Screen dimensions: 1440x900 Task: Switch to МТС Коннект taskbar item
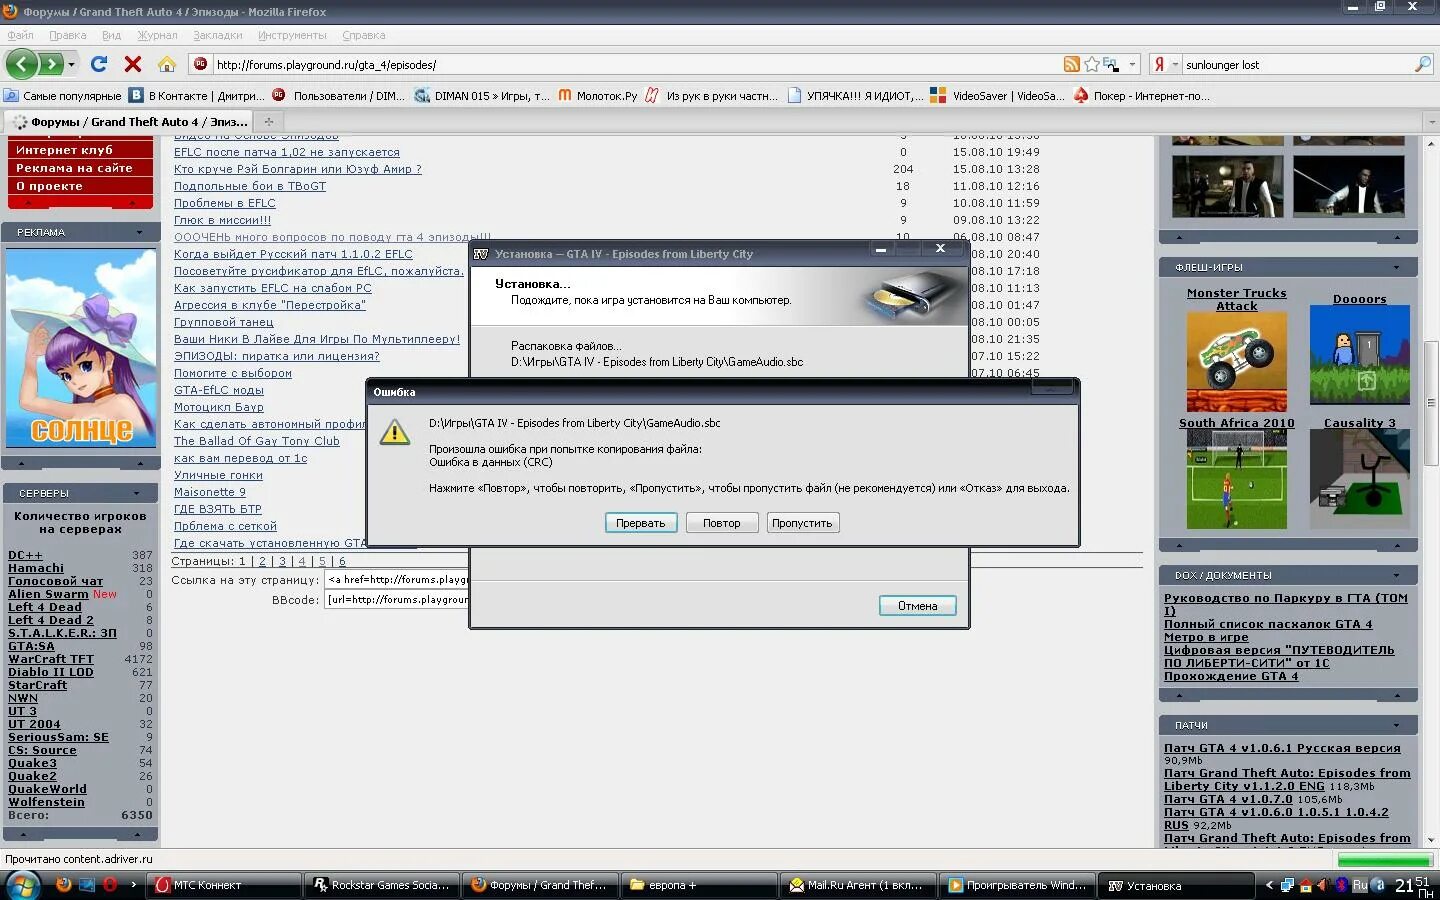click(x=224, y=885)
